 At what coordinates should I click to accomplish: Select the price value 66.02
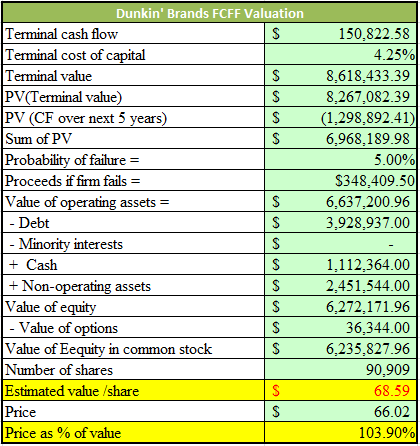click(x=392, y=412)
